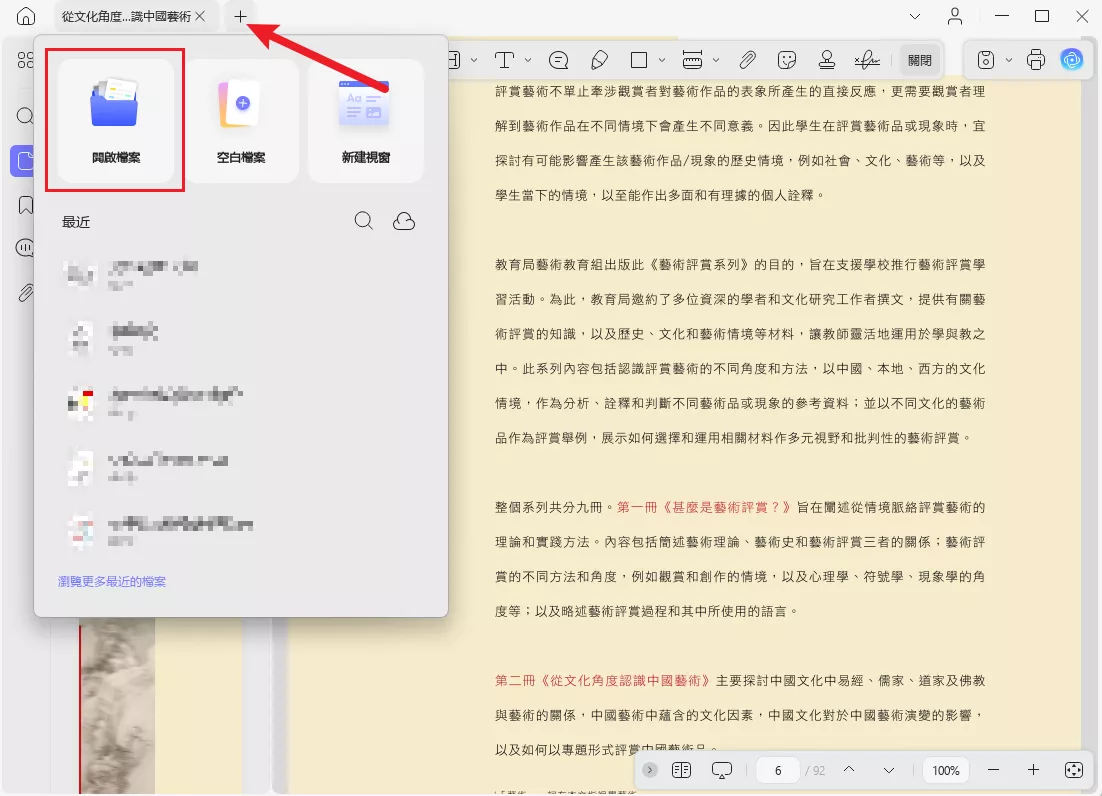Click the fit page icon at bottom right
Image resolution: width=1102 pixels, height=796 pixels.
coord(1074,770)
